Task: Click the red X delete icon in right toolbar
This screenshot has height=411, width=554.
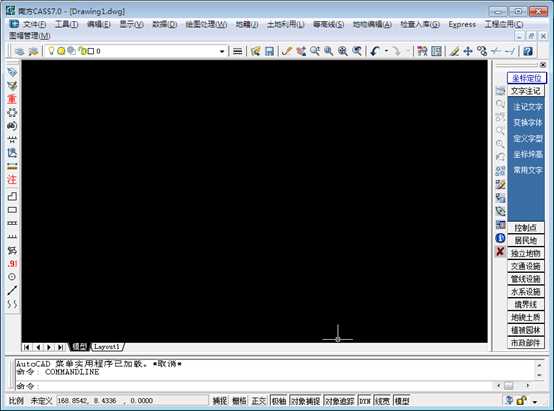Action: 500,252
